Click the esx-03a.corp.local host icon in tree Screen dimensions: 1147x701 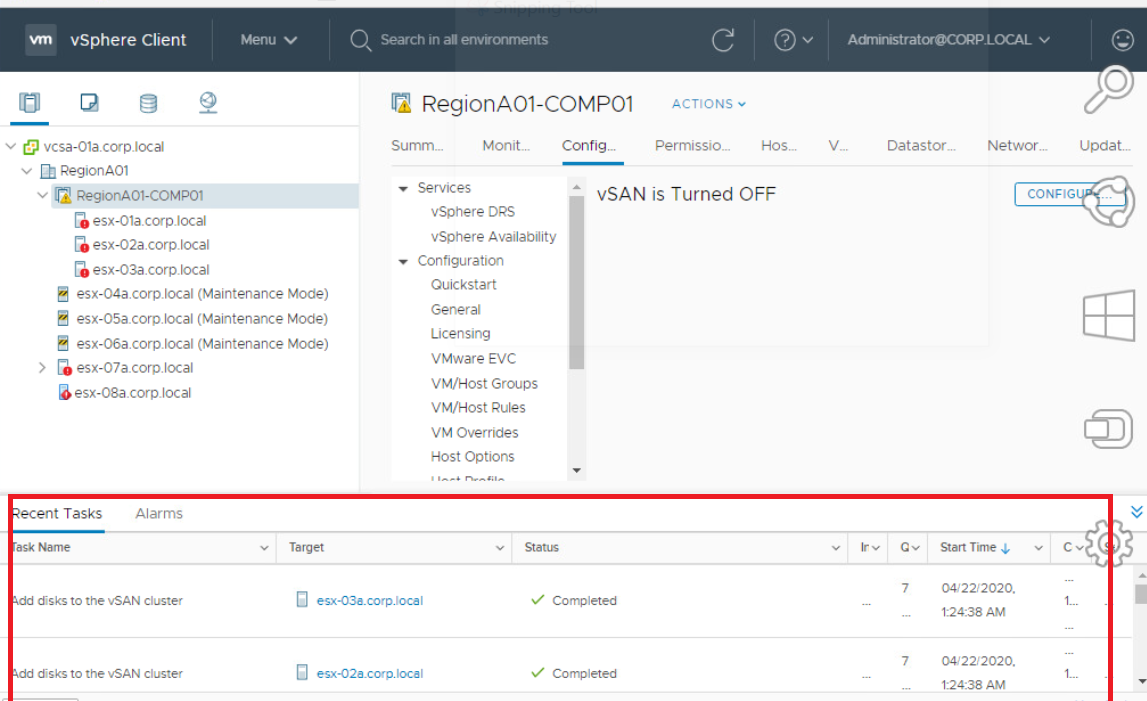82,270
